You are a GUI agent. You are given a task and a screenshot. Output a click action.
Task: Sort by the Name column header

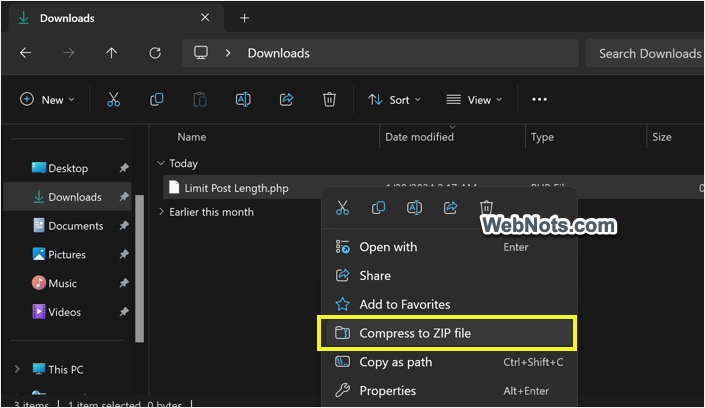[x=192, y=137]
